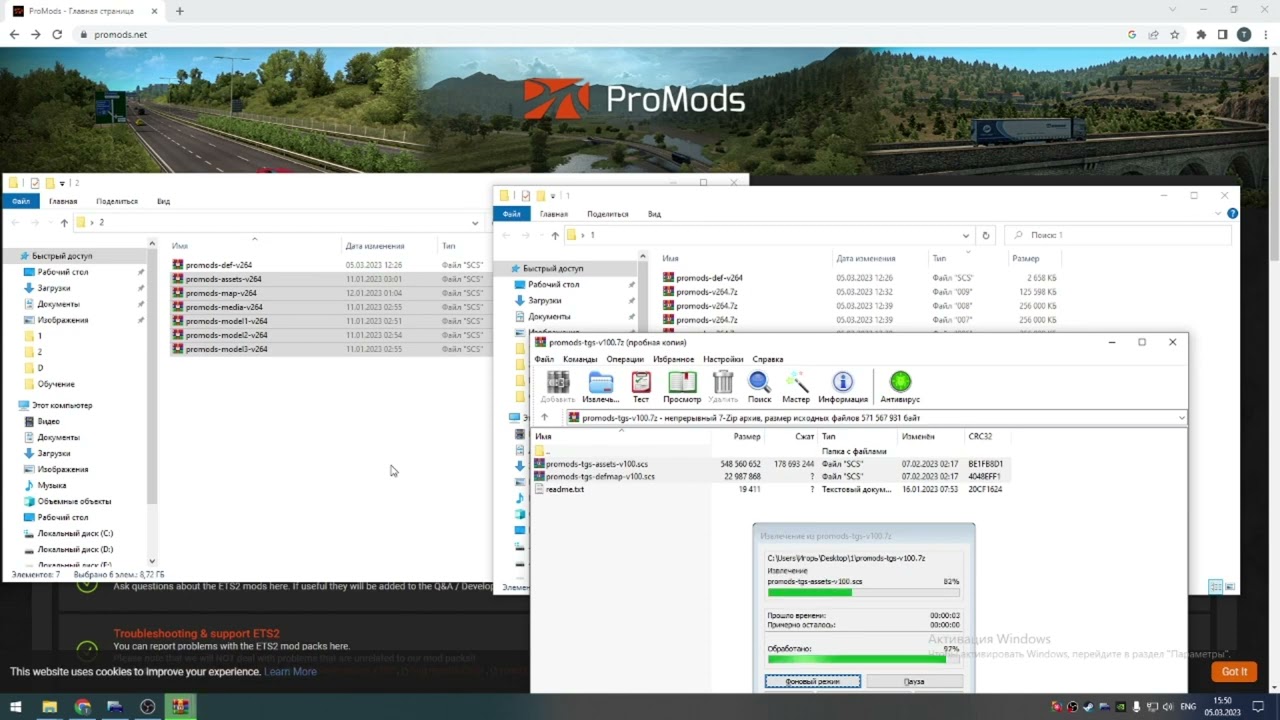Click the Файл button in folder 1 window
This screenshot has width=1280, height=720.
click(x=511, y=214)
